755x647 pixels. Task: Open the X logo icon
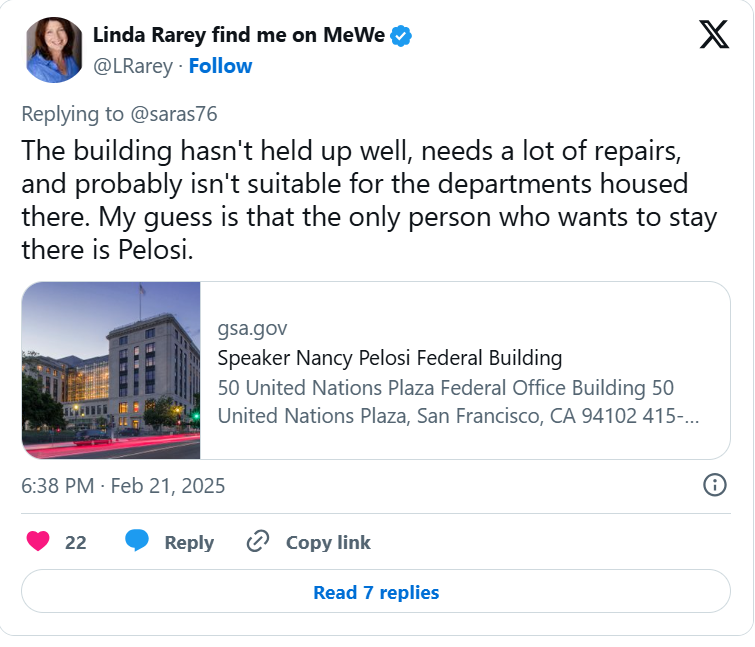714,34
